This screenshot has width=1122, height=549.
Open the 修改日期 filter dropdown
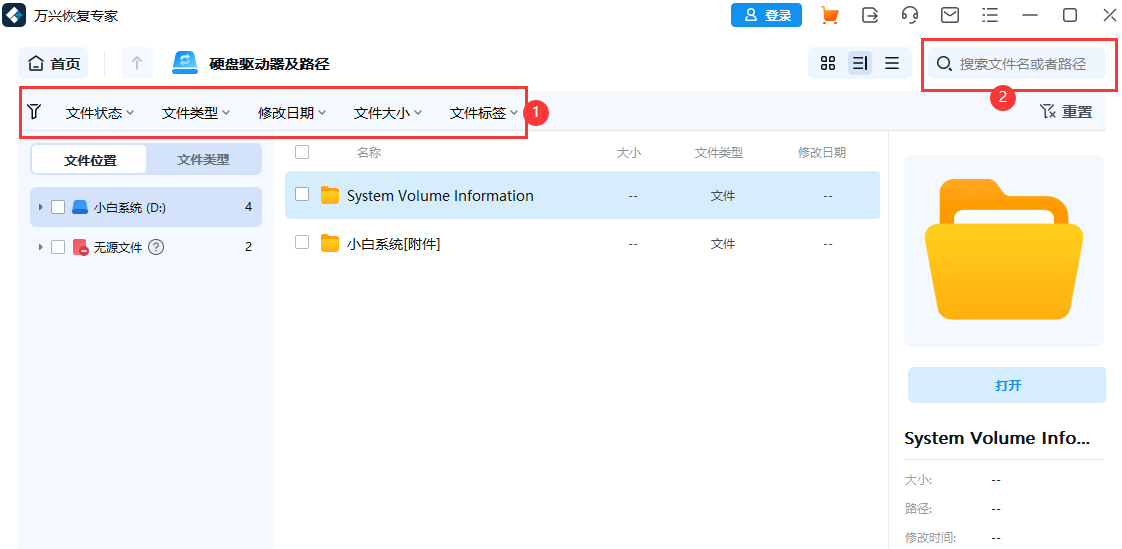tap(292, 112)
